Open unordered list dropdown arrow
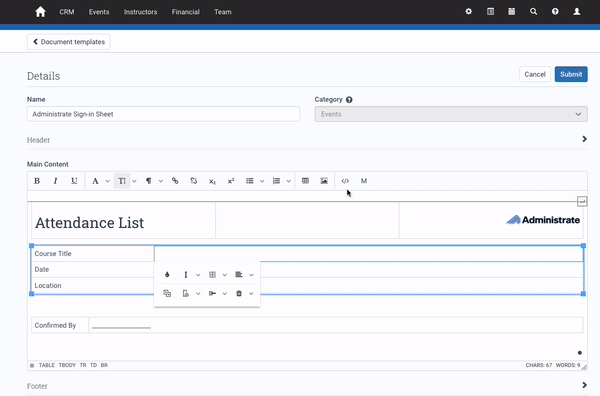The width and height of the screenshot is (600, 396). tap(262, 181)
